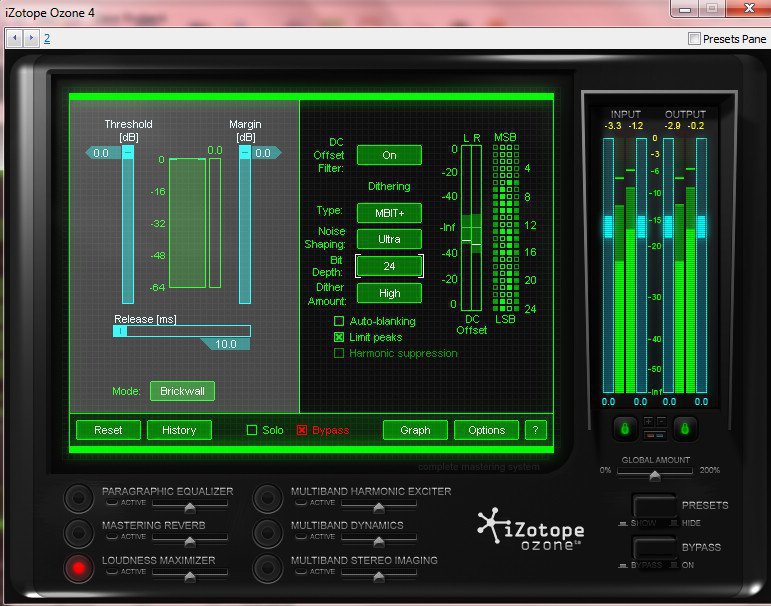Open the Dither Amount High selector
771x606 pixels.
tap(389, 293)
